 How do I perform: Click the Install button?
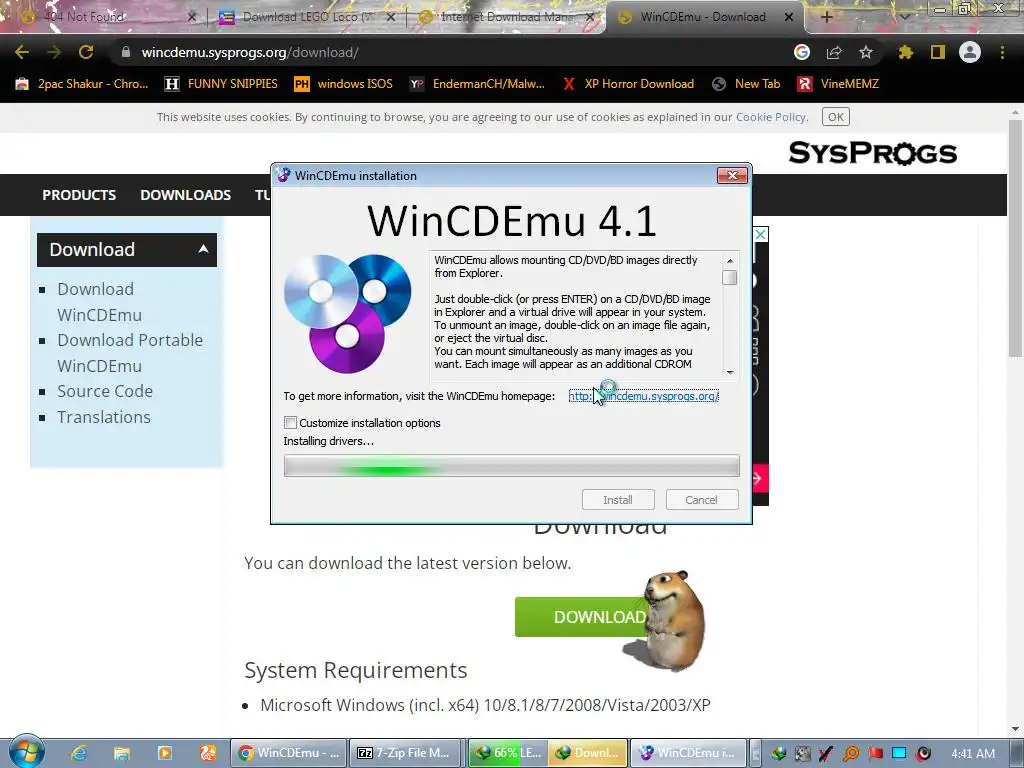click(618, 500)
